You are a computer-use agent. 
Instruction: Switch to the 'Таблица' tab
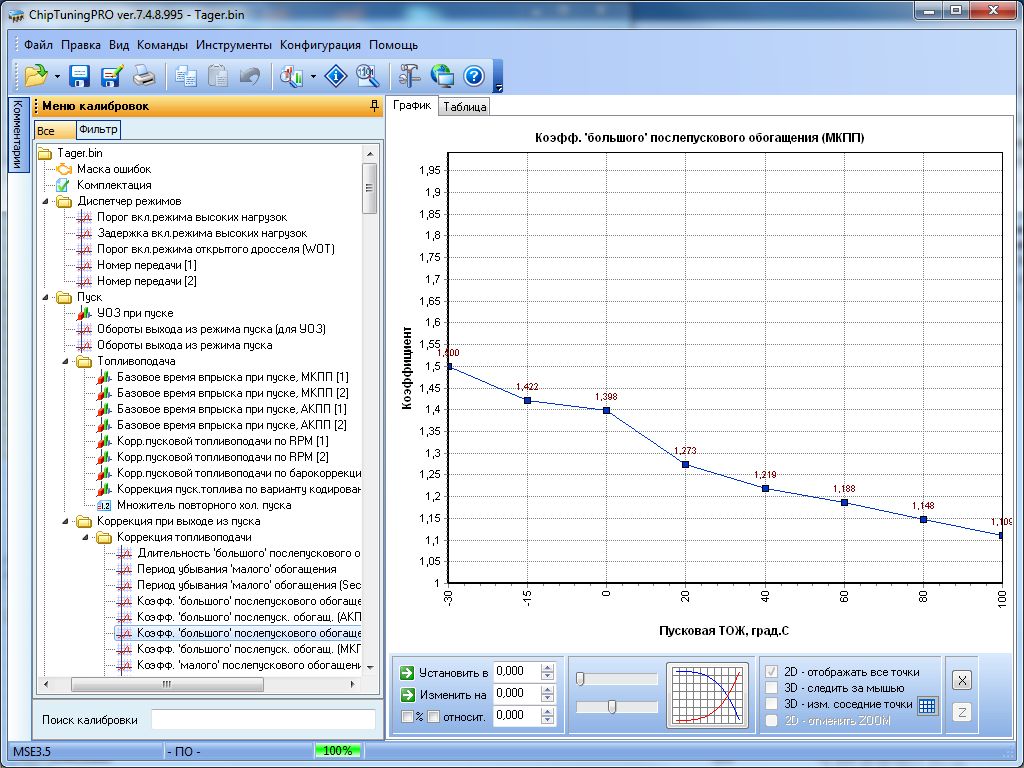click(464, 107)
